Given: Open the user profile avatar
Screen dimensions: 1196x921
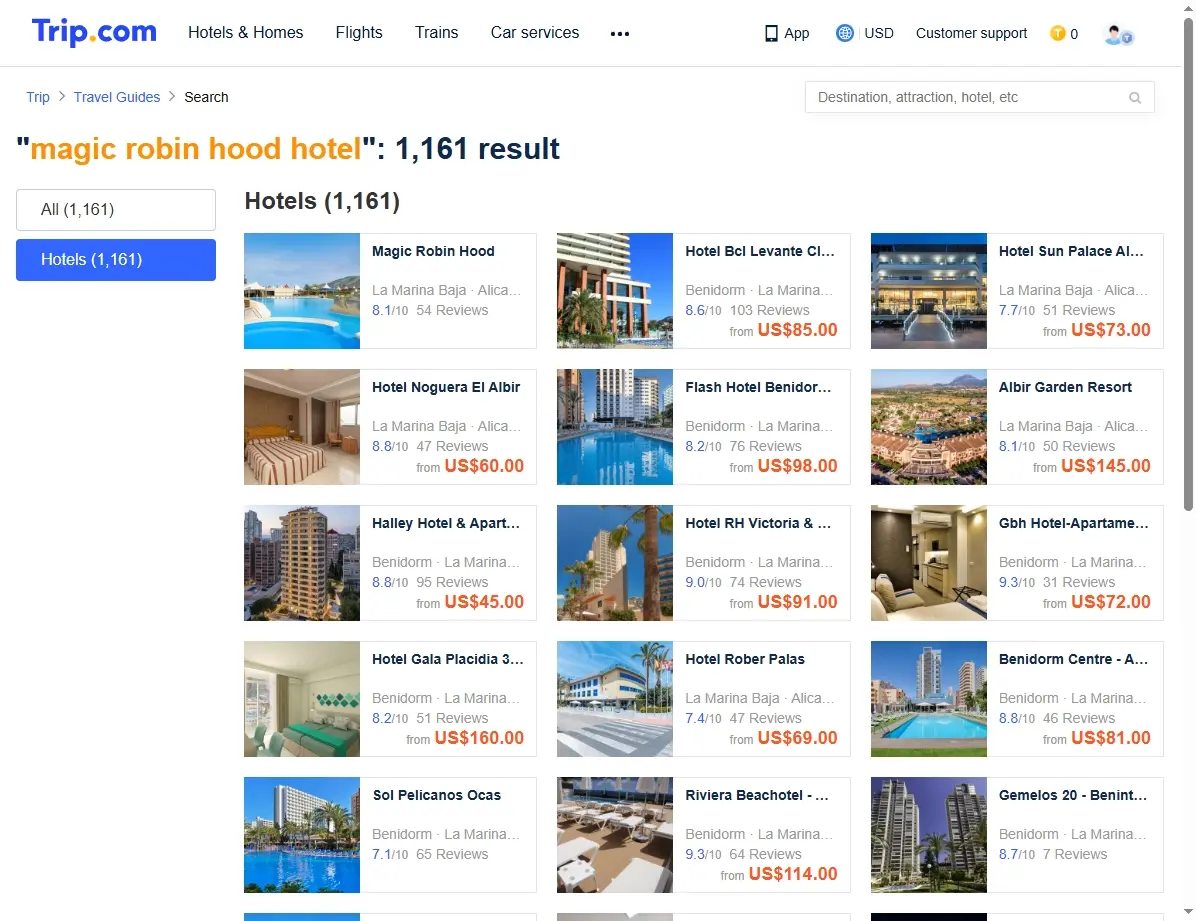Looking at the screenshot, I should click(1119, 34).
